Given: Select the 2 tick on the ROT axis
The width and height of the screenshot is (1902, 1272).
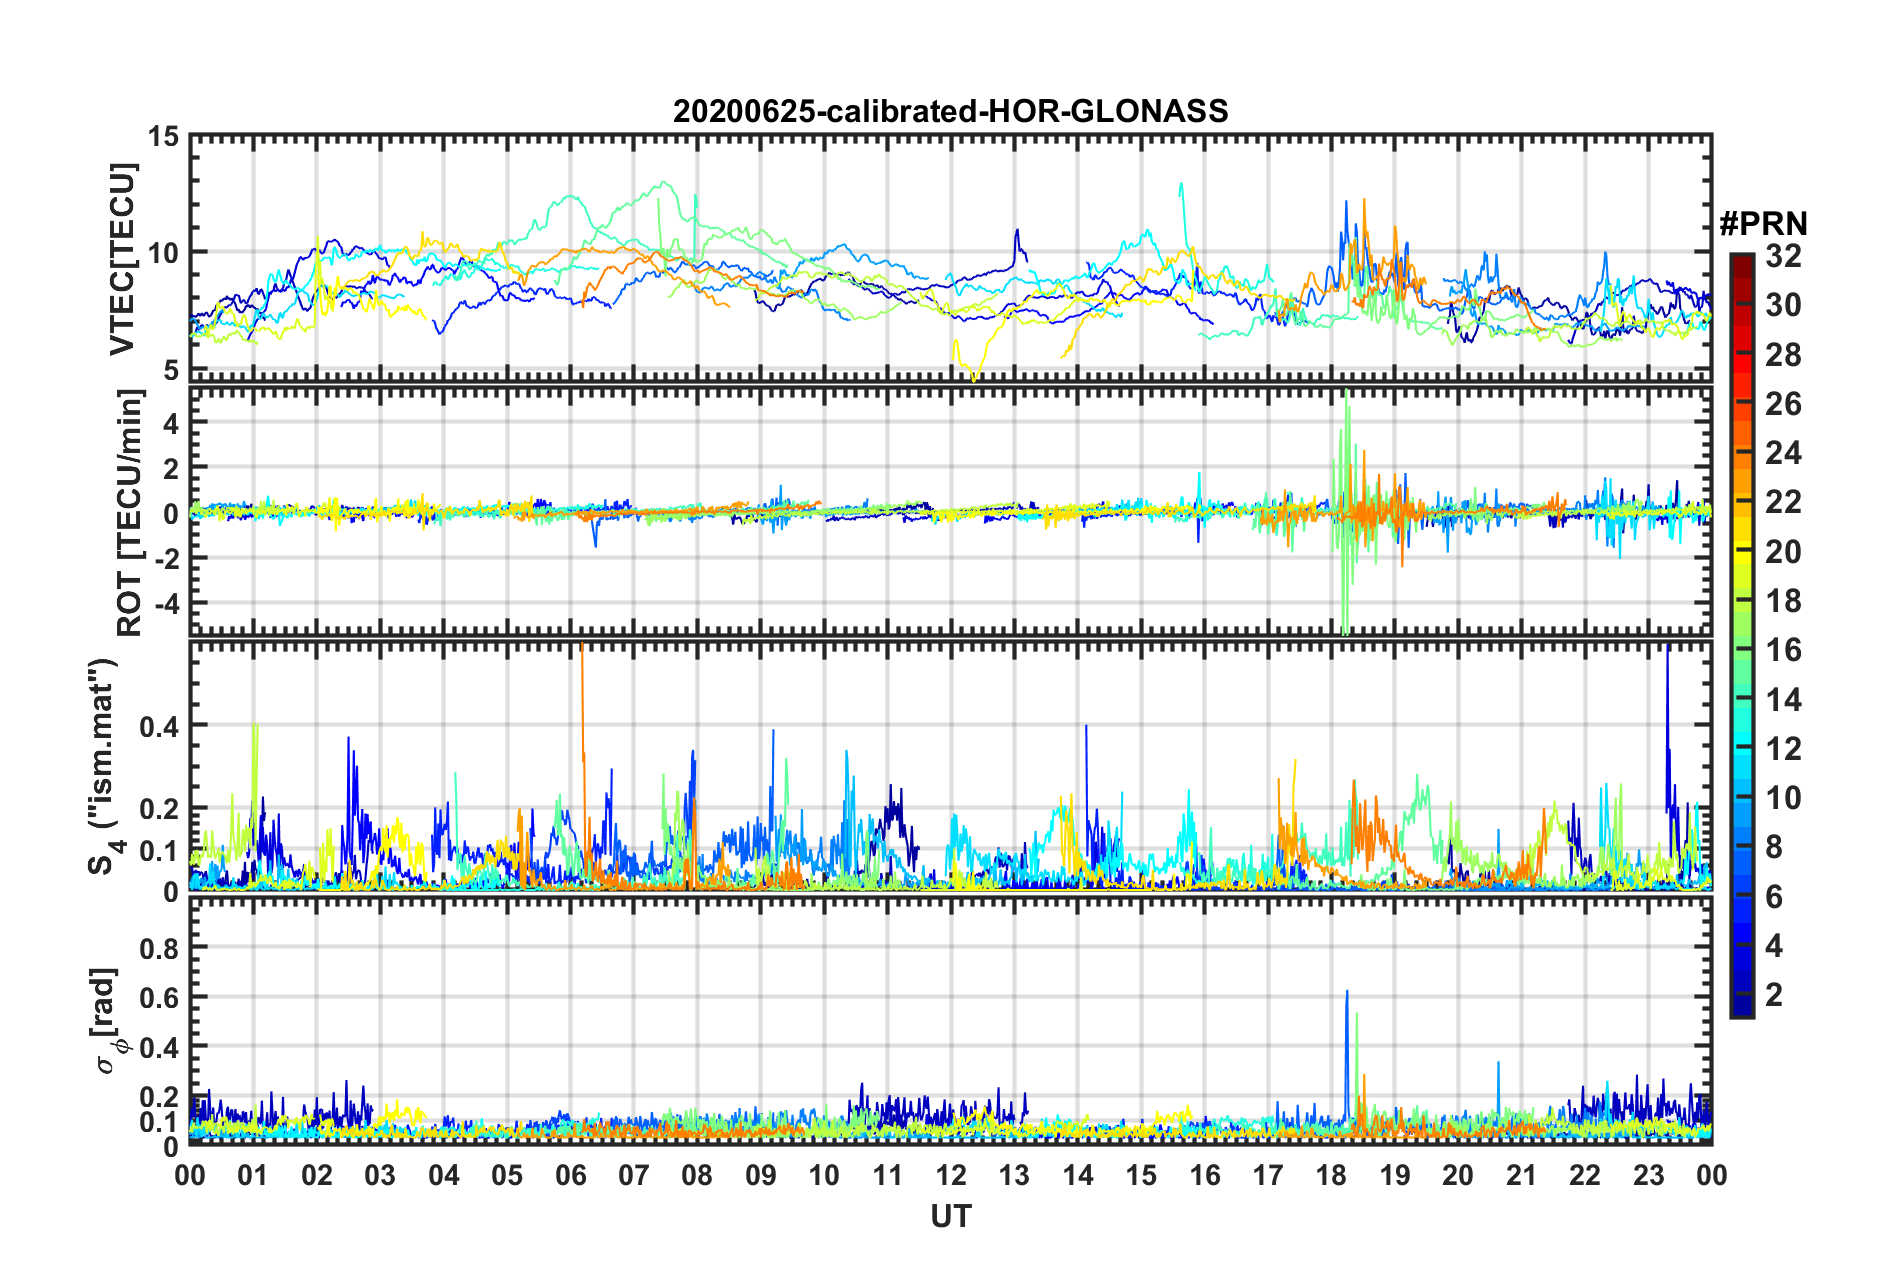Looking at the screenshot, I should click(x=172, y=468).
